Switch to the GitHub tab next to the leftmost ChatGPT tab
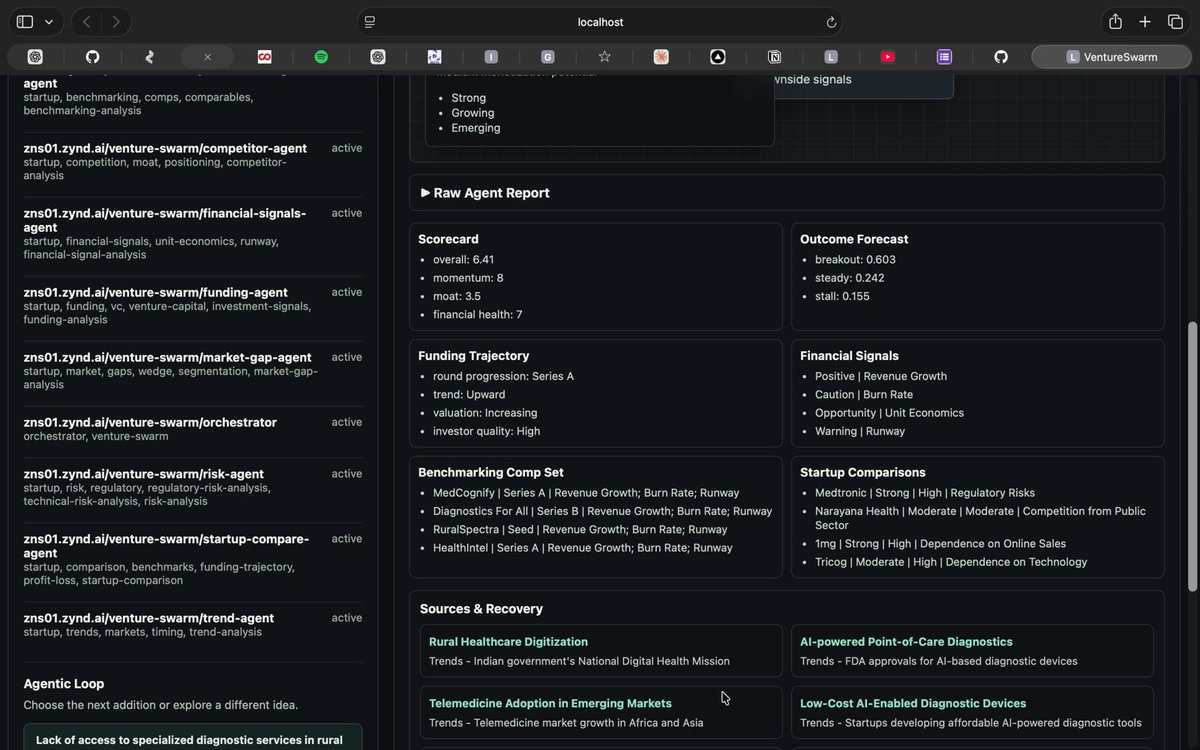 92,57
